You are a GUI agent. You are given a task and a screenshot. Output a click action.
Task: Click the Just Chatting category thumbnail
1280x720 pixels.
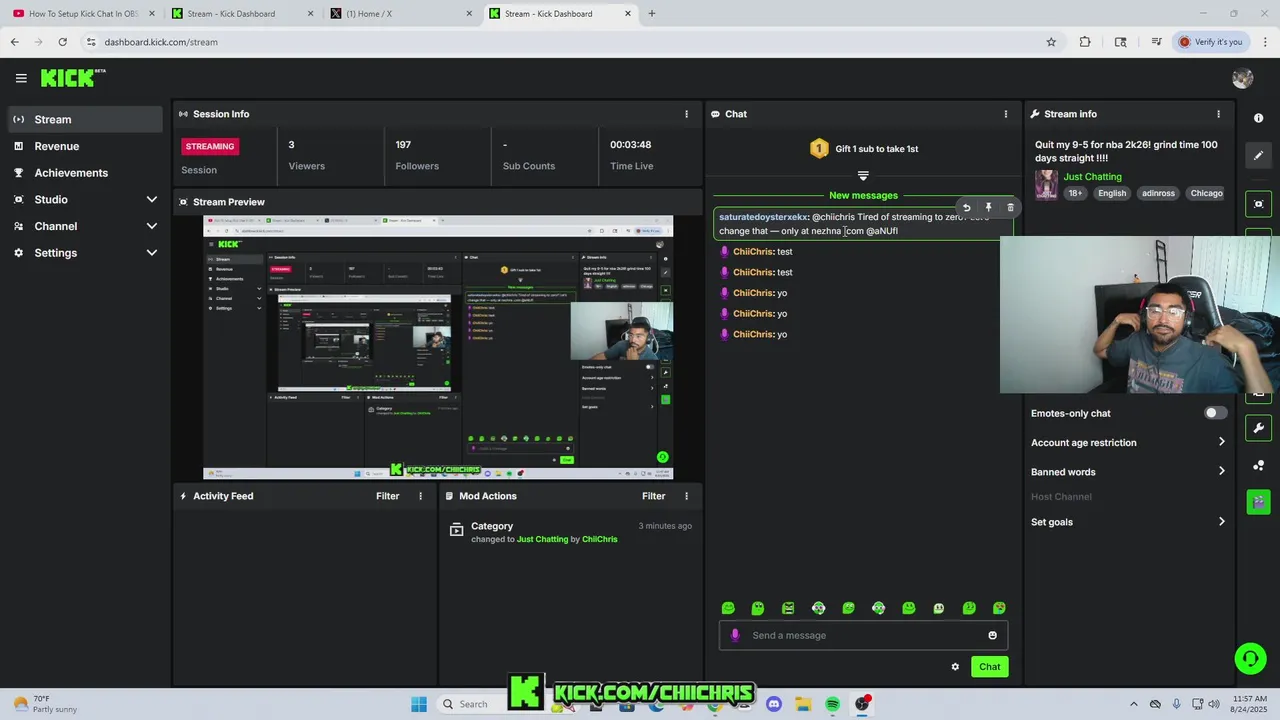click(x=1046, y=184)
